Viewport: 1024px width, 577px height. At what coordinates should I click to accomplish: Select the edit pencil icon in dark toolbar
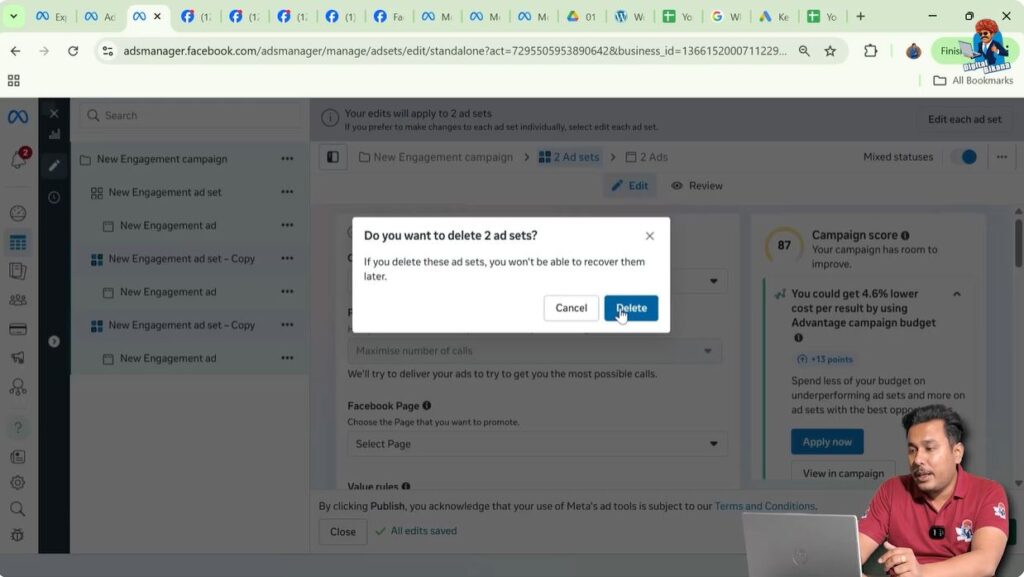[54, 166]
